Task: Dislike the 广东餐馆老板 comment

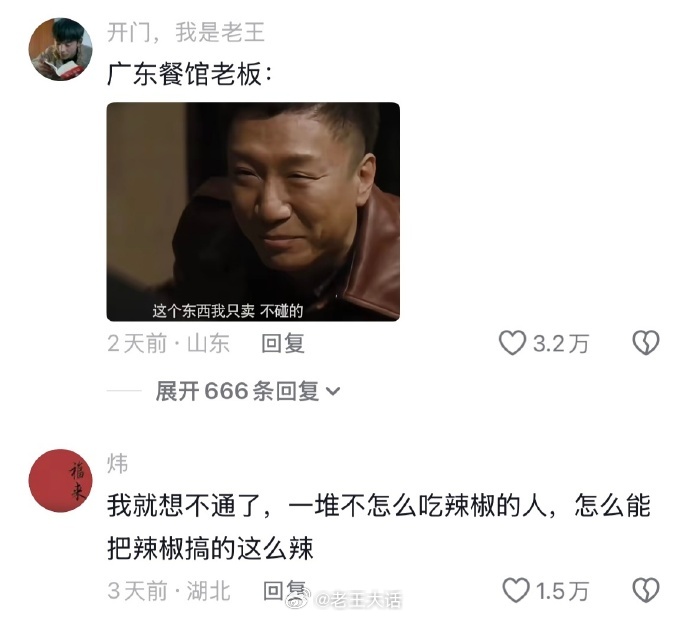Action: coord(646,343)
